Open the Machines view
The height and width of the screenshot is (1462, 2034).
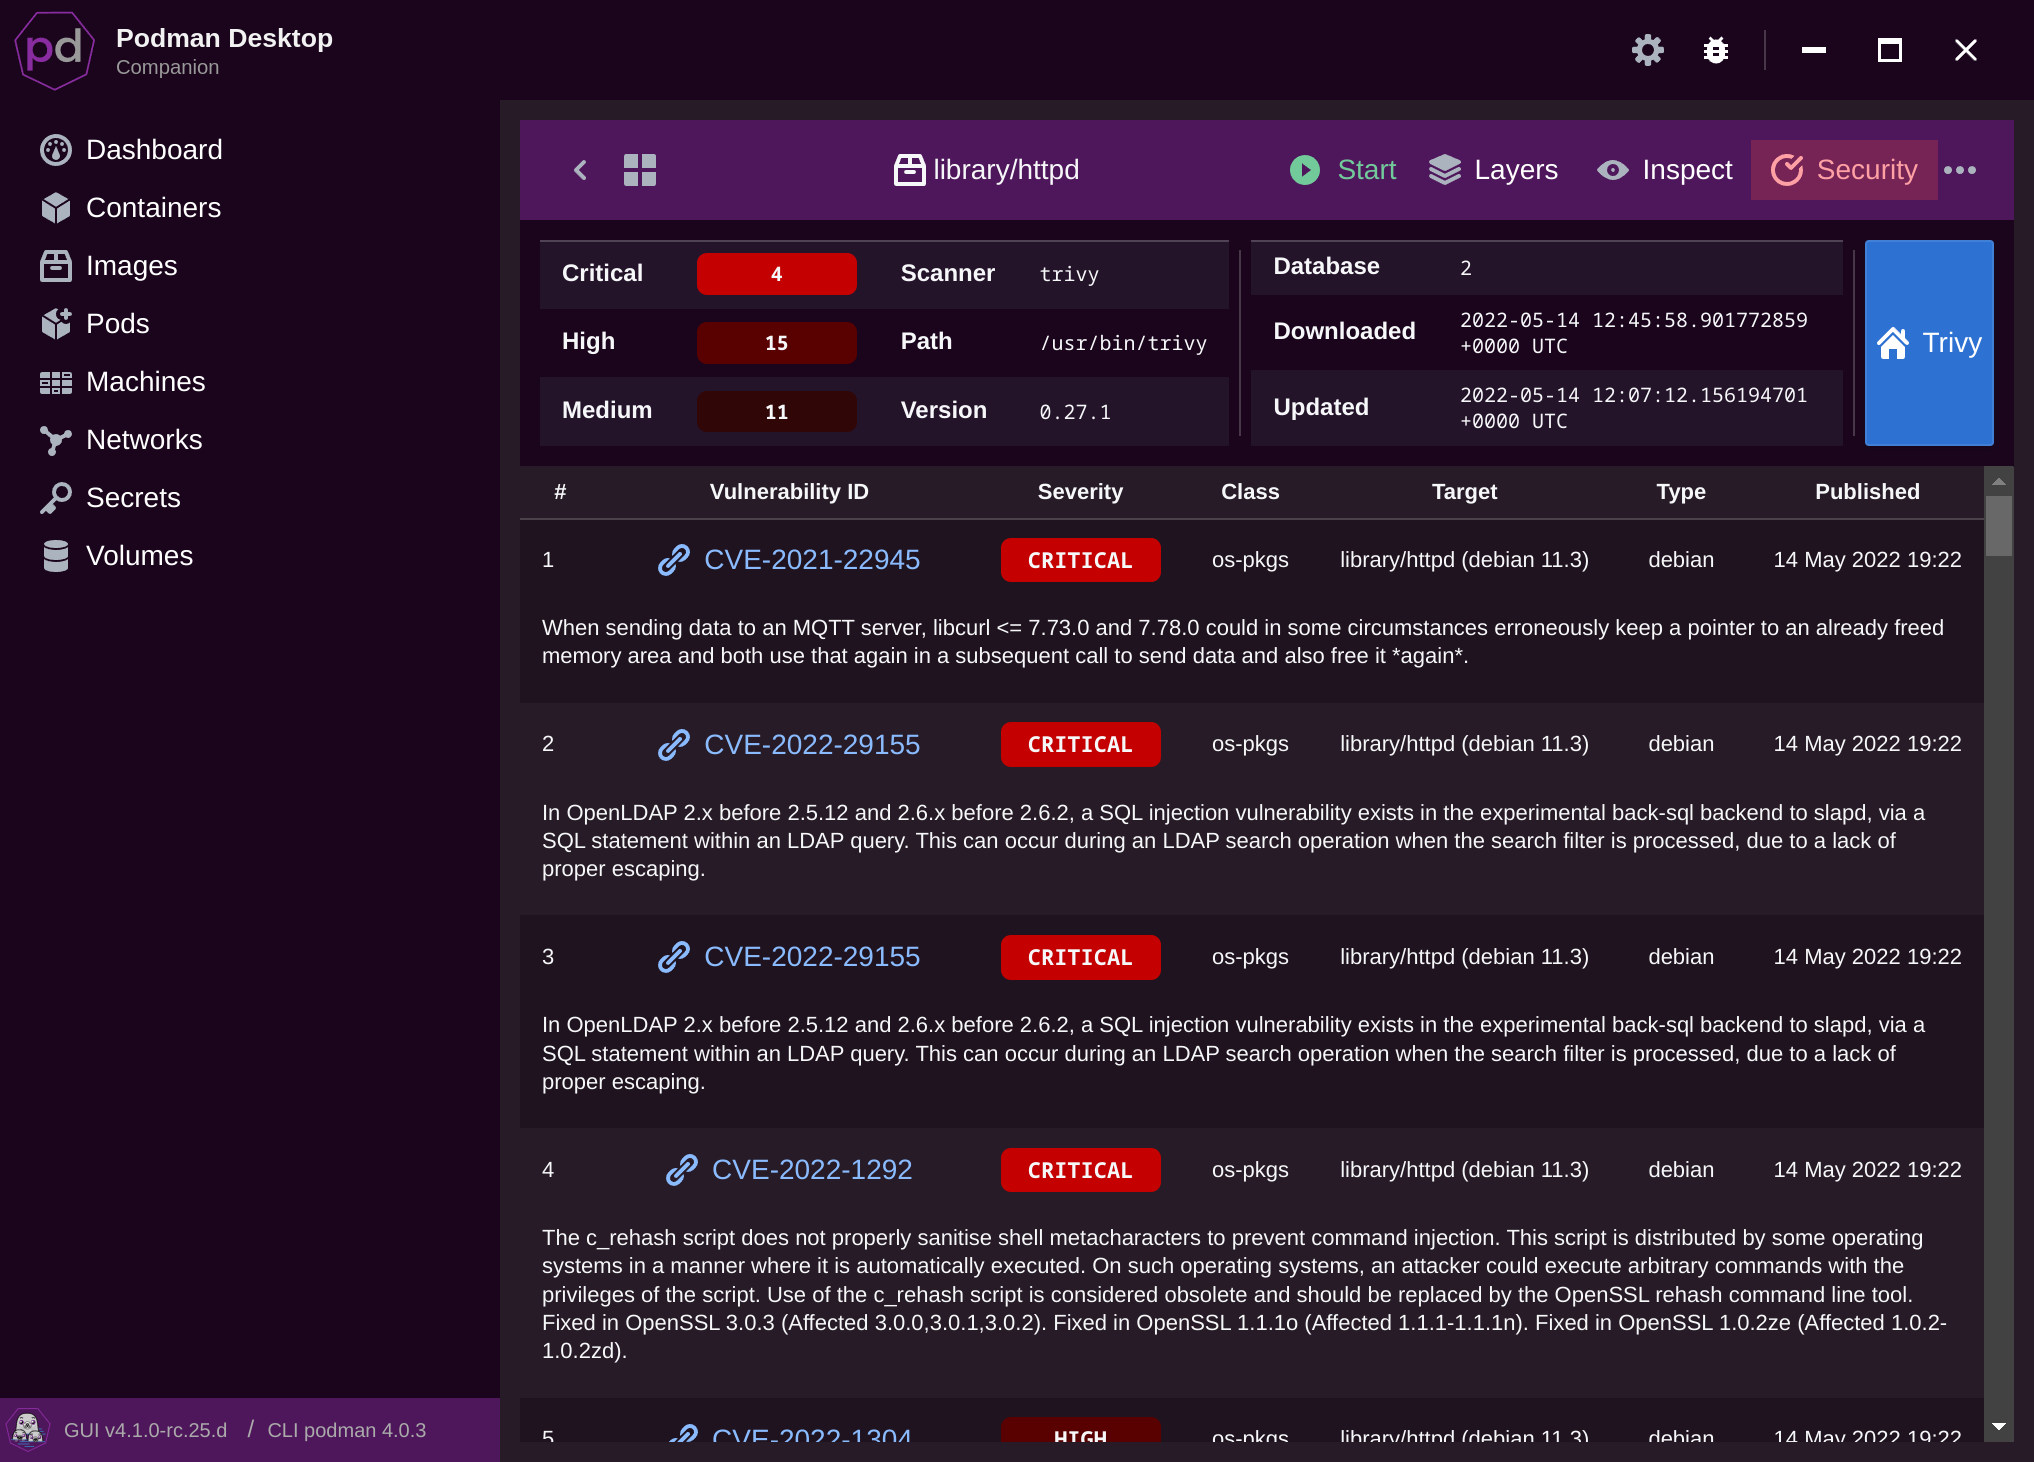pos(145,382)
